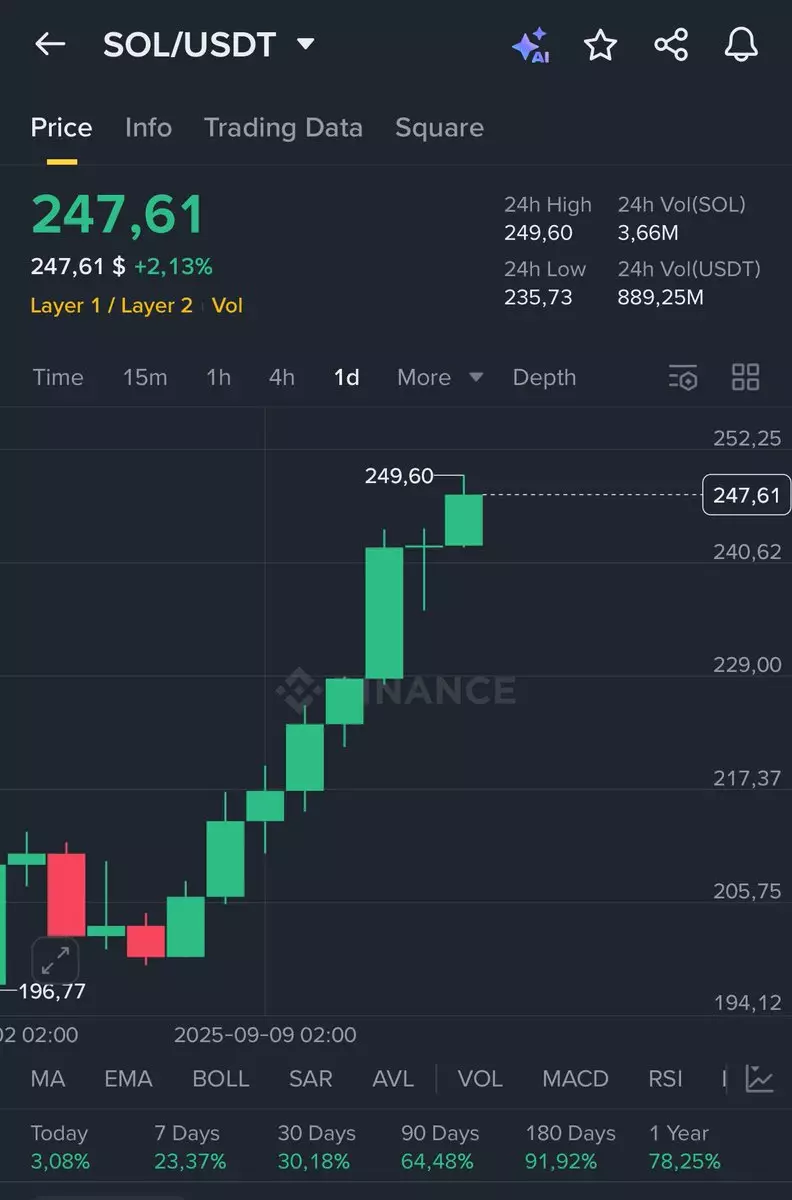Open the four-square grid layout icon
792x1200 pixels.
pos(746,377)
